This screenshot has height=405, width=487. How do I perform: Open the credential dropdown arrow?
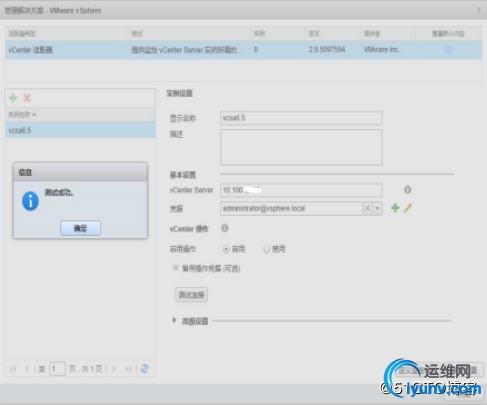click(377, 209)
